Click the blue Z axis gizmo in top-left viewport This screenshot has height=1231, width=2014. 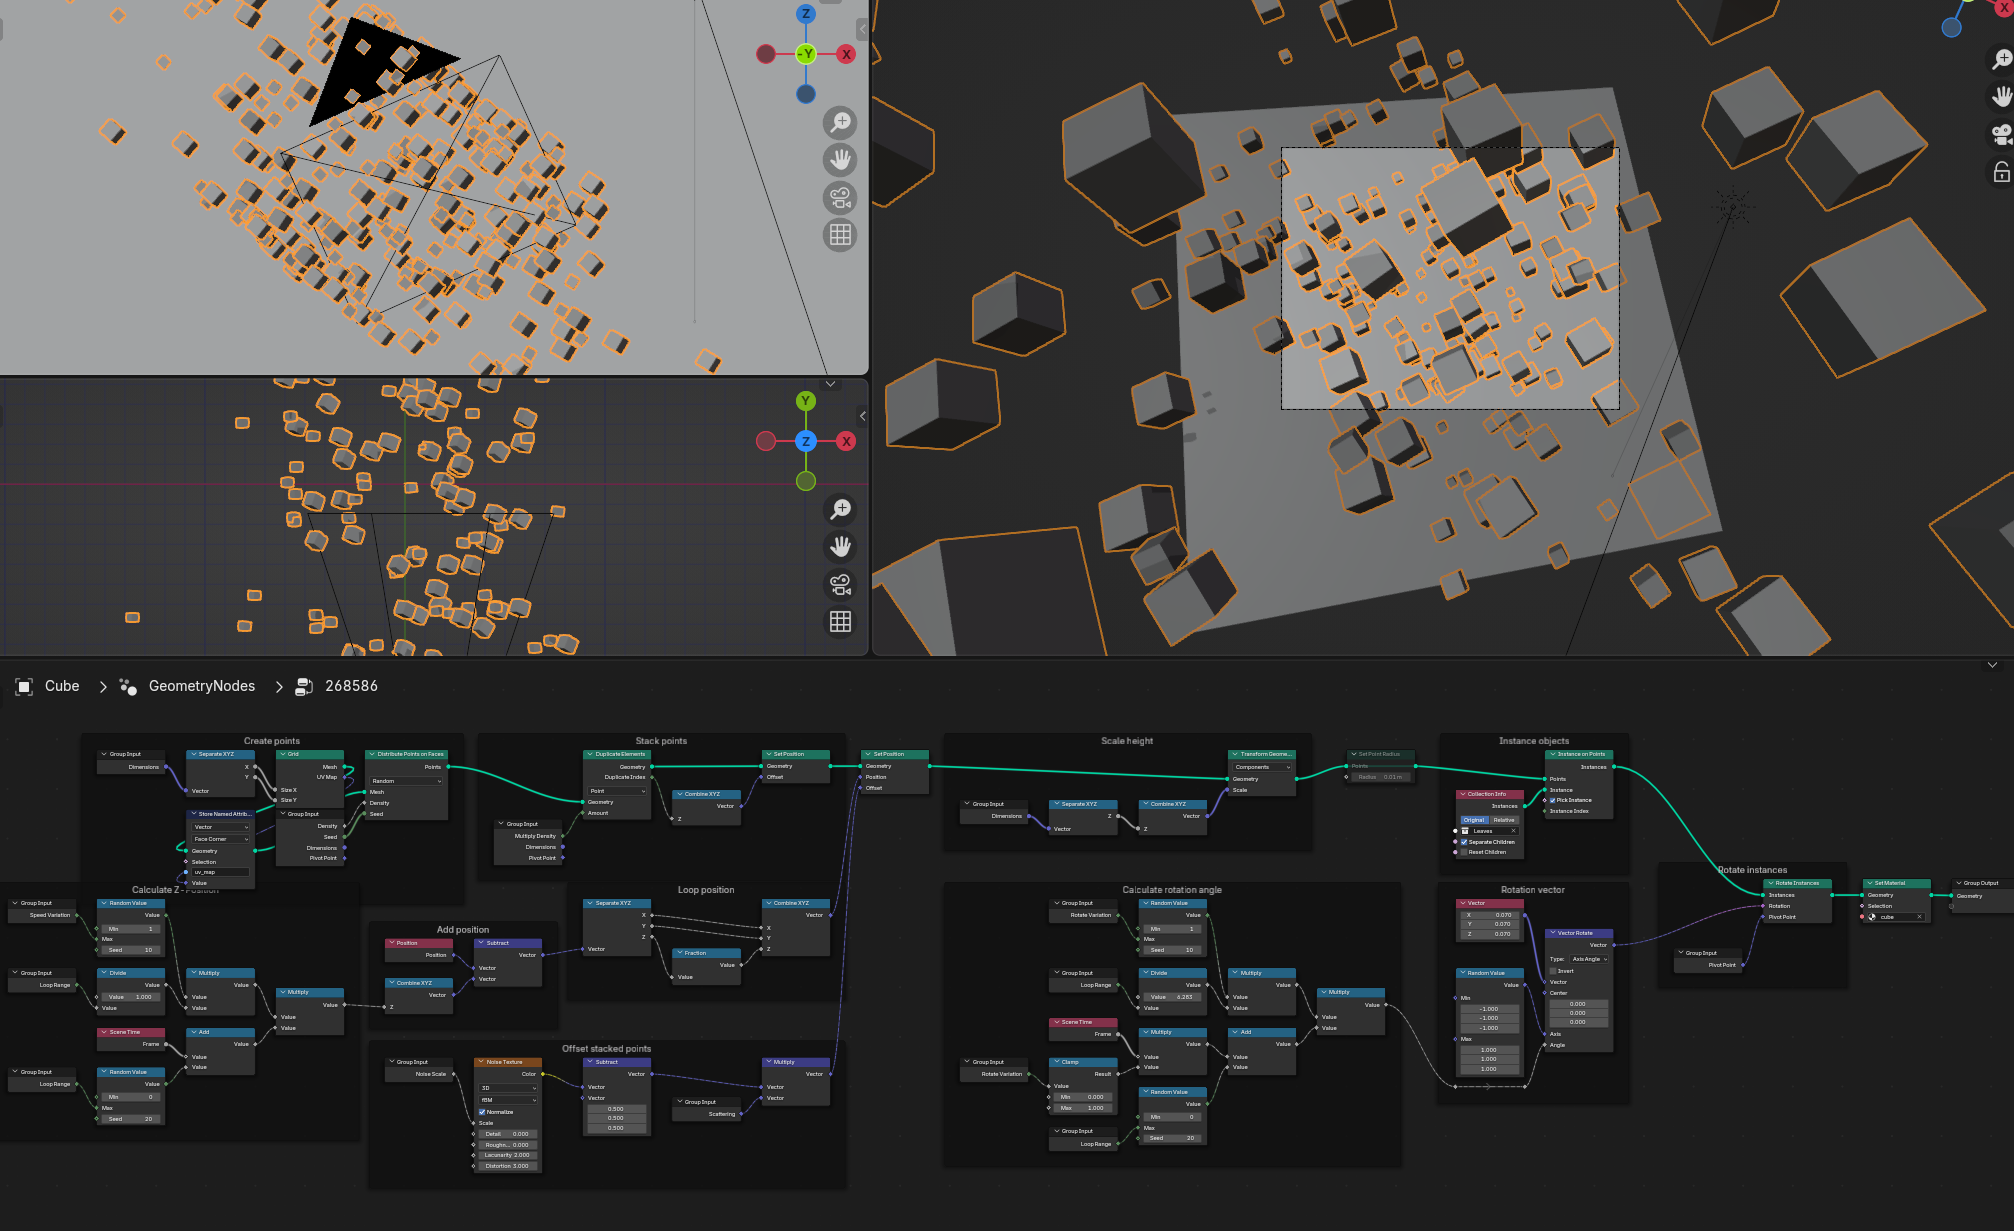(x=806, y=14)
